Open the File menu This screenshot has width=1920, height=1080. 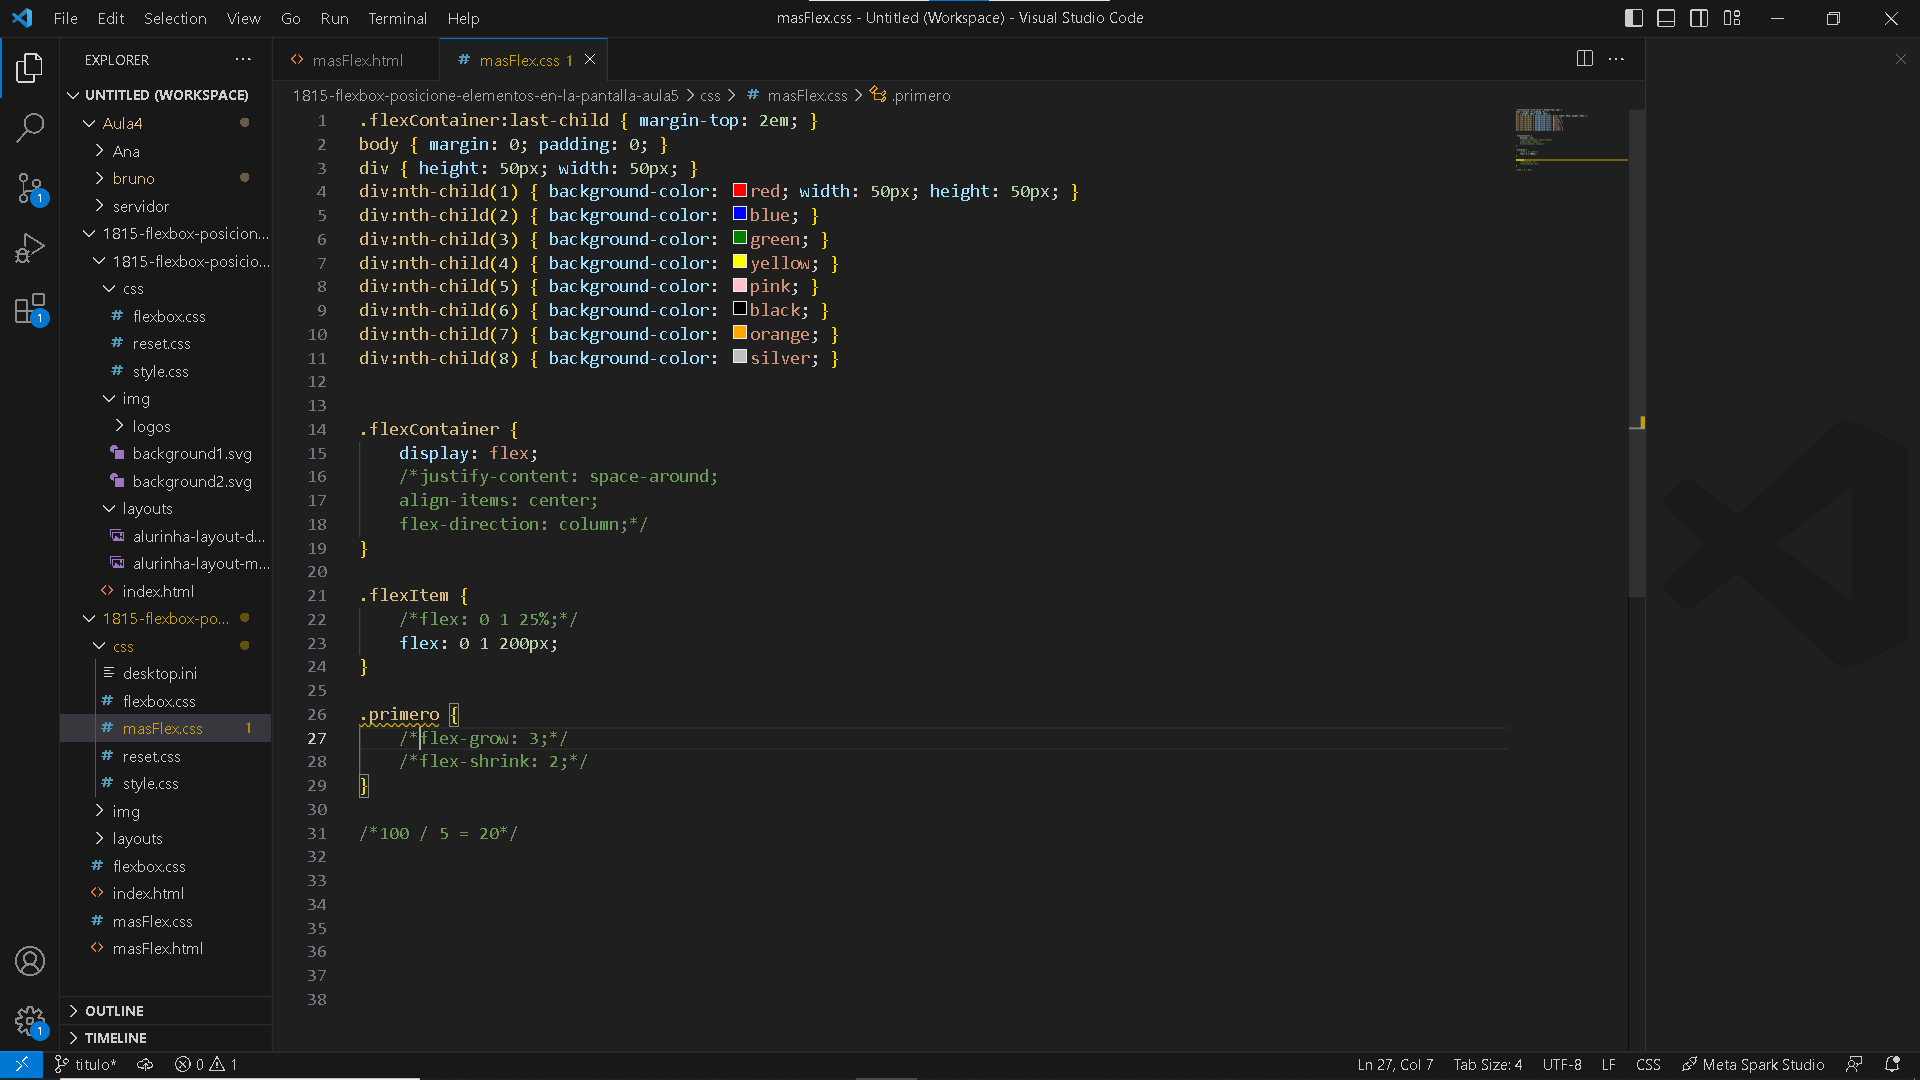click(65, 18)
